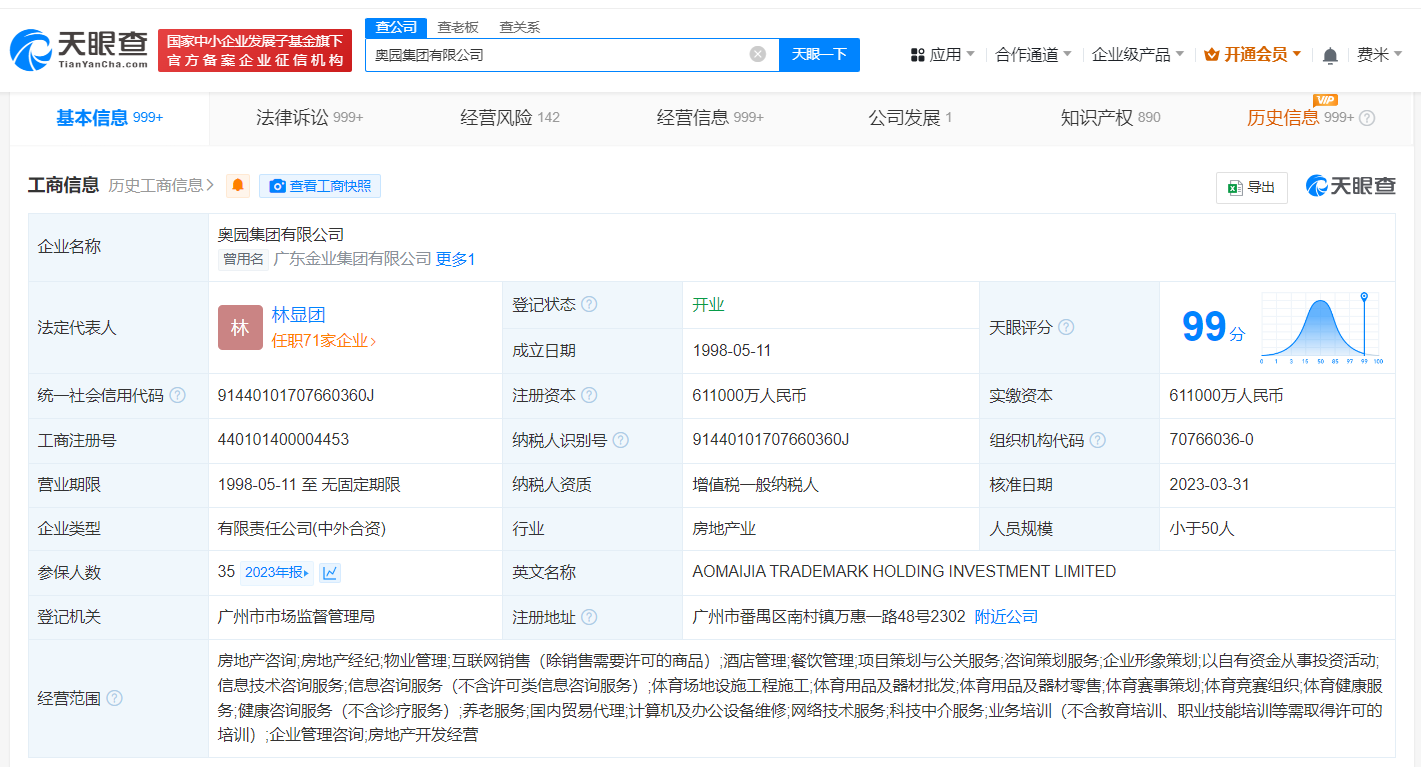Click the camera icon on 查看工商快照 button

[x=278, y=186]
